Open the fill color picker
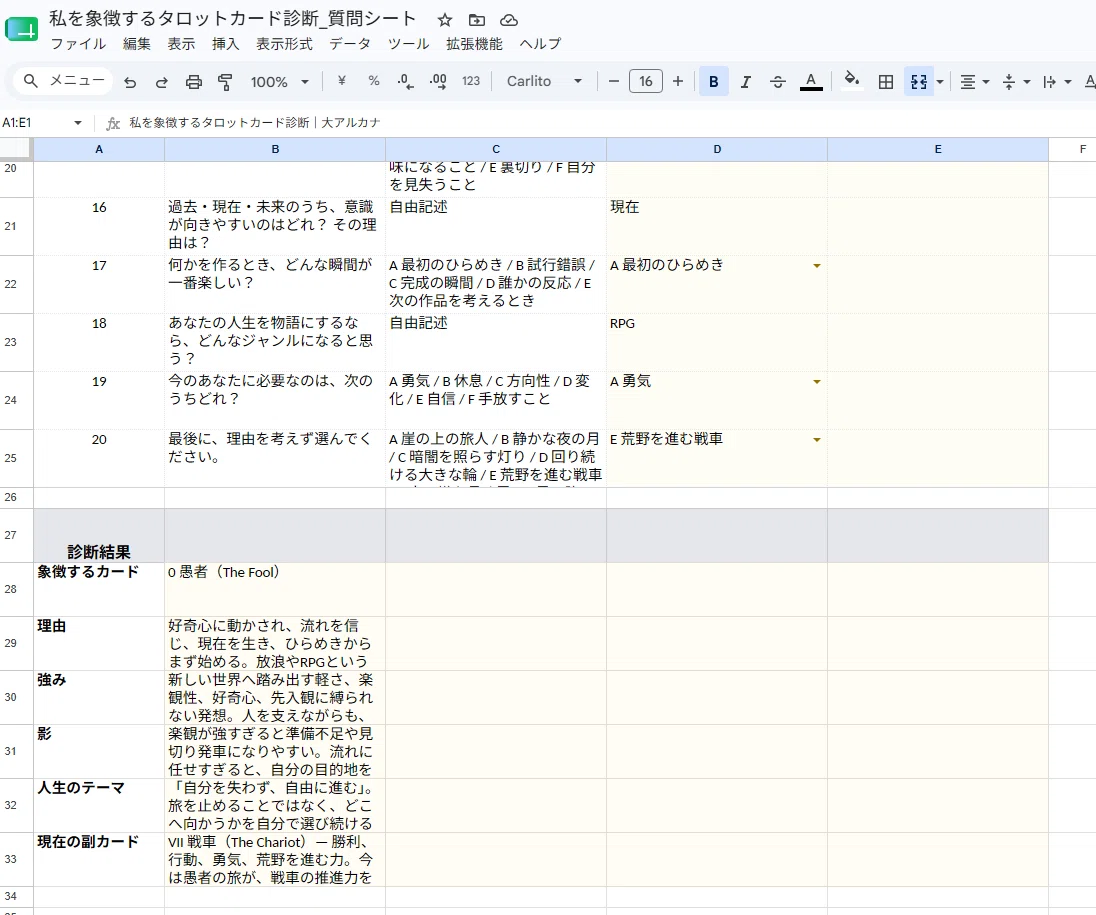 851,79
